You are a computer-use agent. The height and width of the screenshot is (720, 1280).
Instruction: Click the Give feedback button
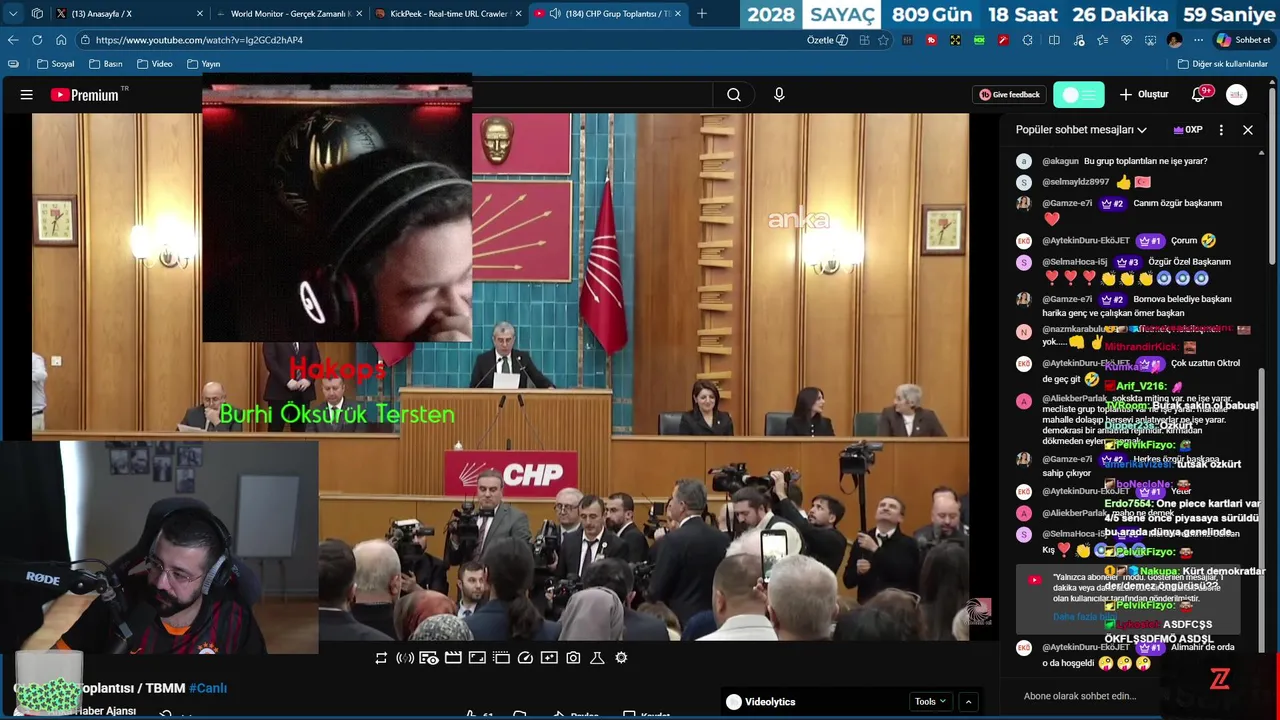1010,95
